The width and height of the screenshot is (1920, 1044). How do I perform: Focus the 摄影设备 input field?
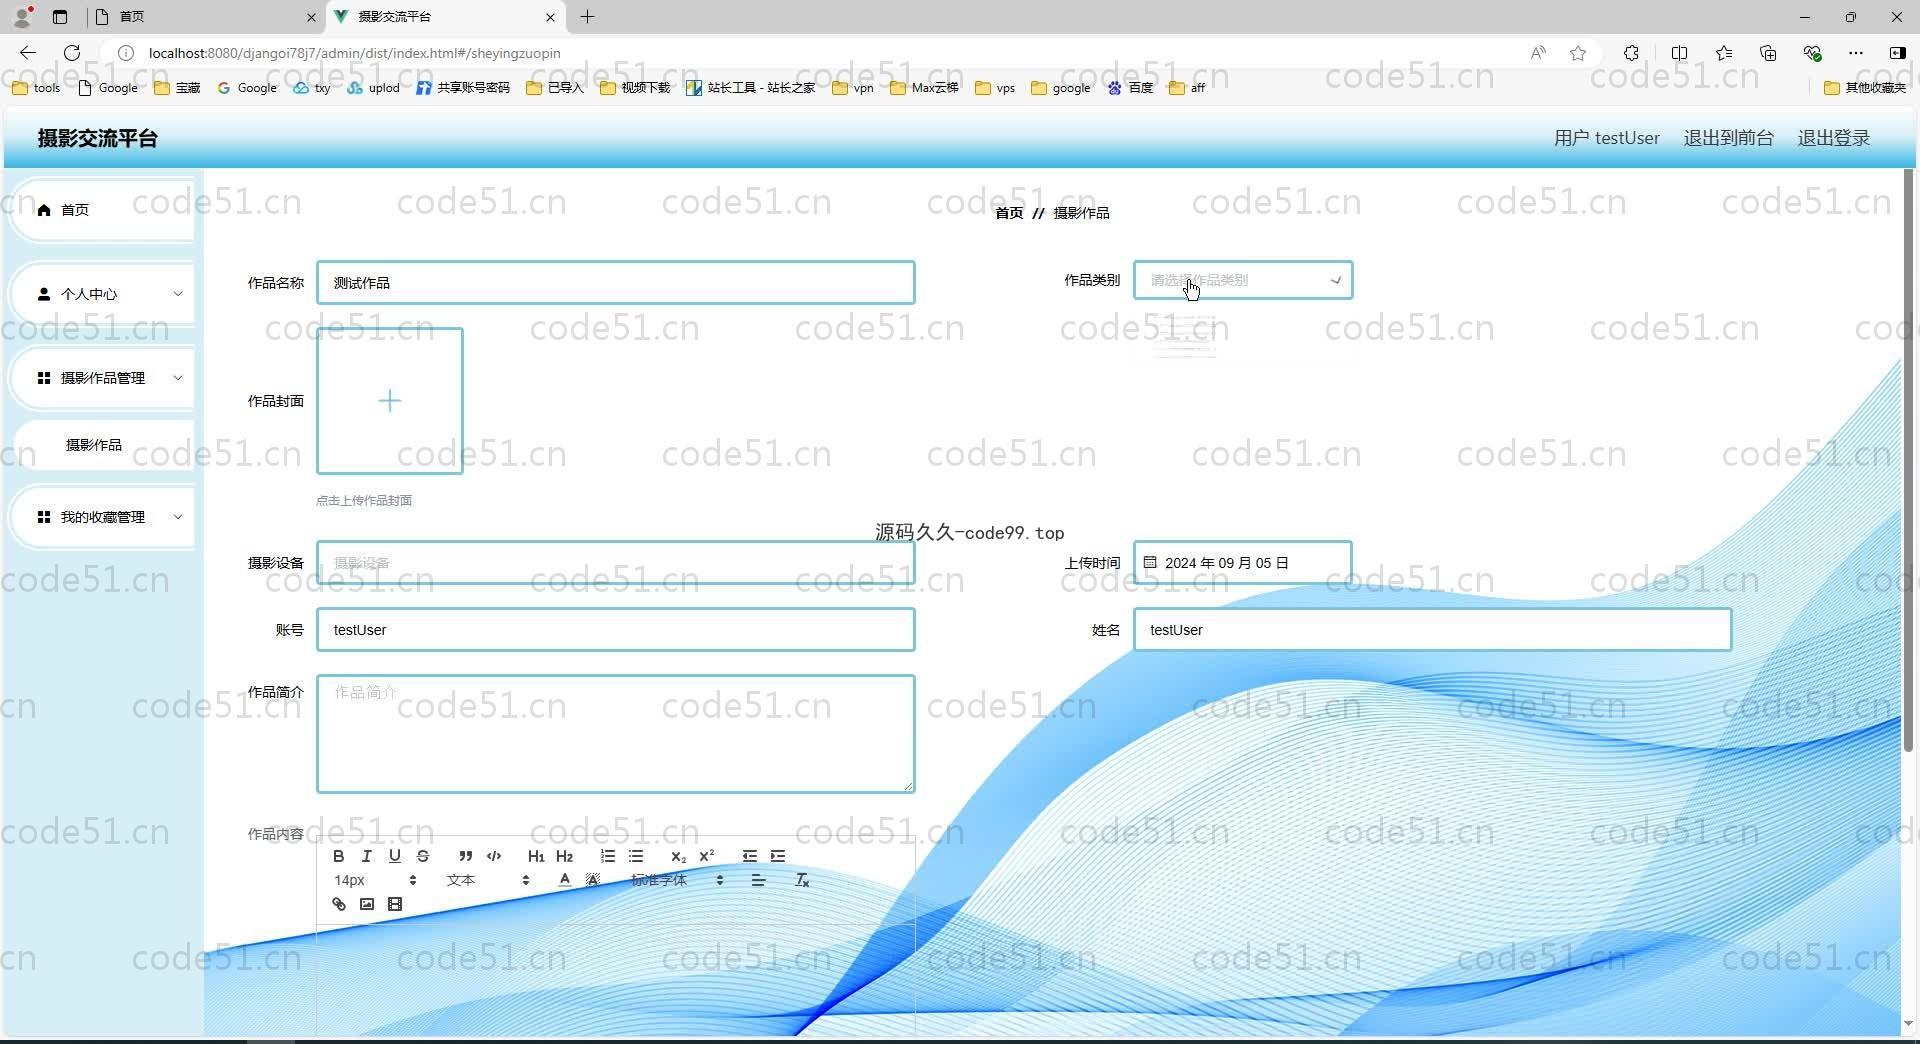coord(616,563)
